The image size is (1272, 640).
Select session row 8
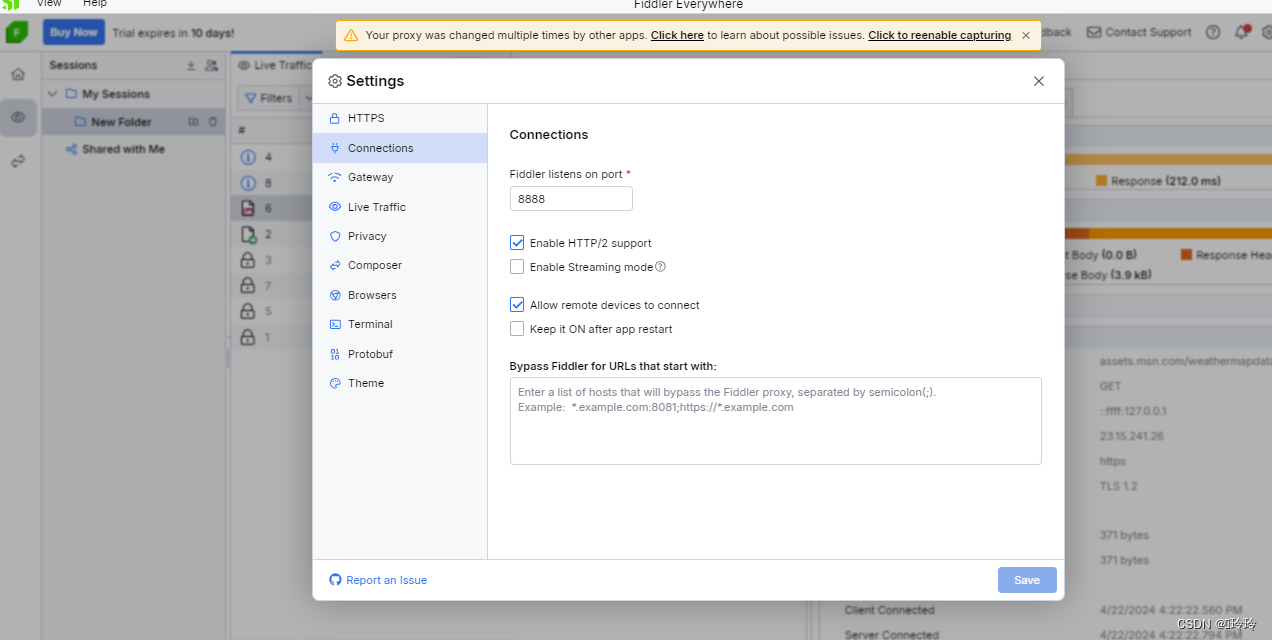pyautogui.click(x=272, y=183)
